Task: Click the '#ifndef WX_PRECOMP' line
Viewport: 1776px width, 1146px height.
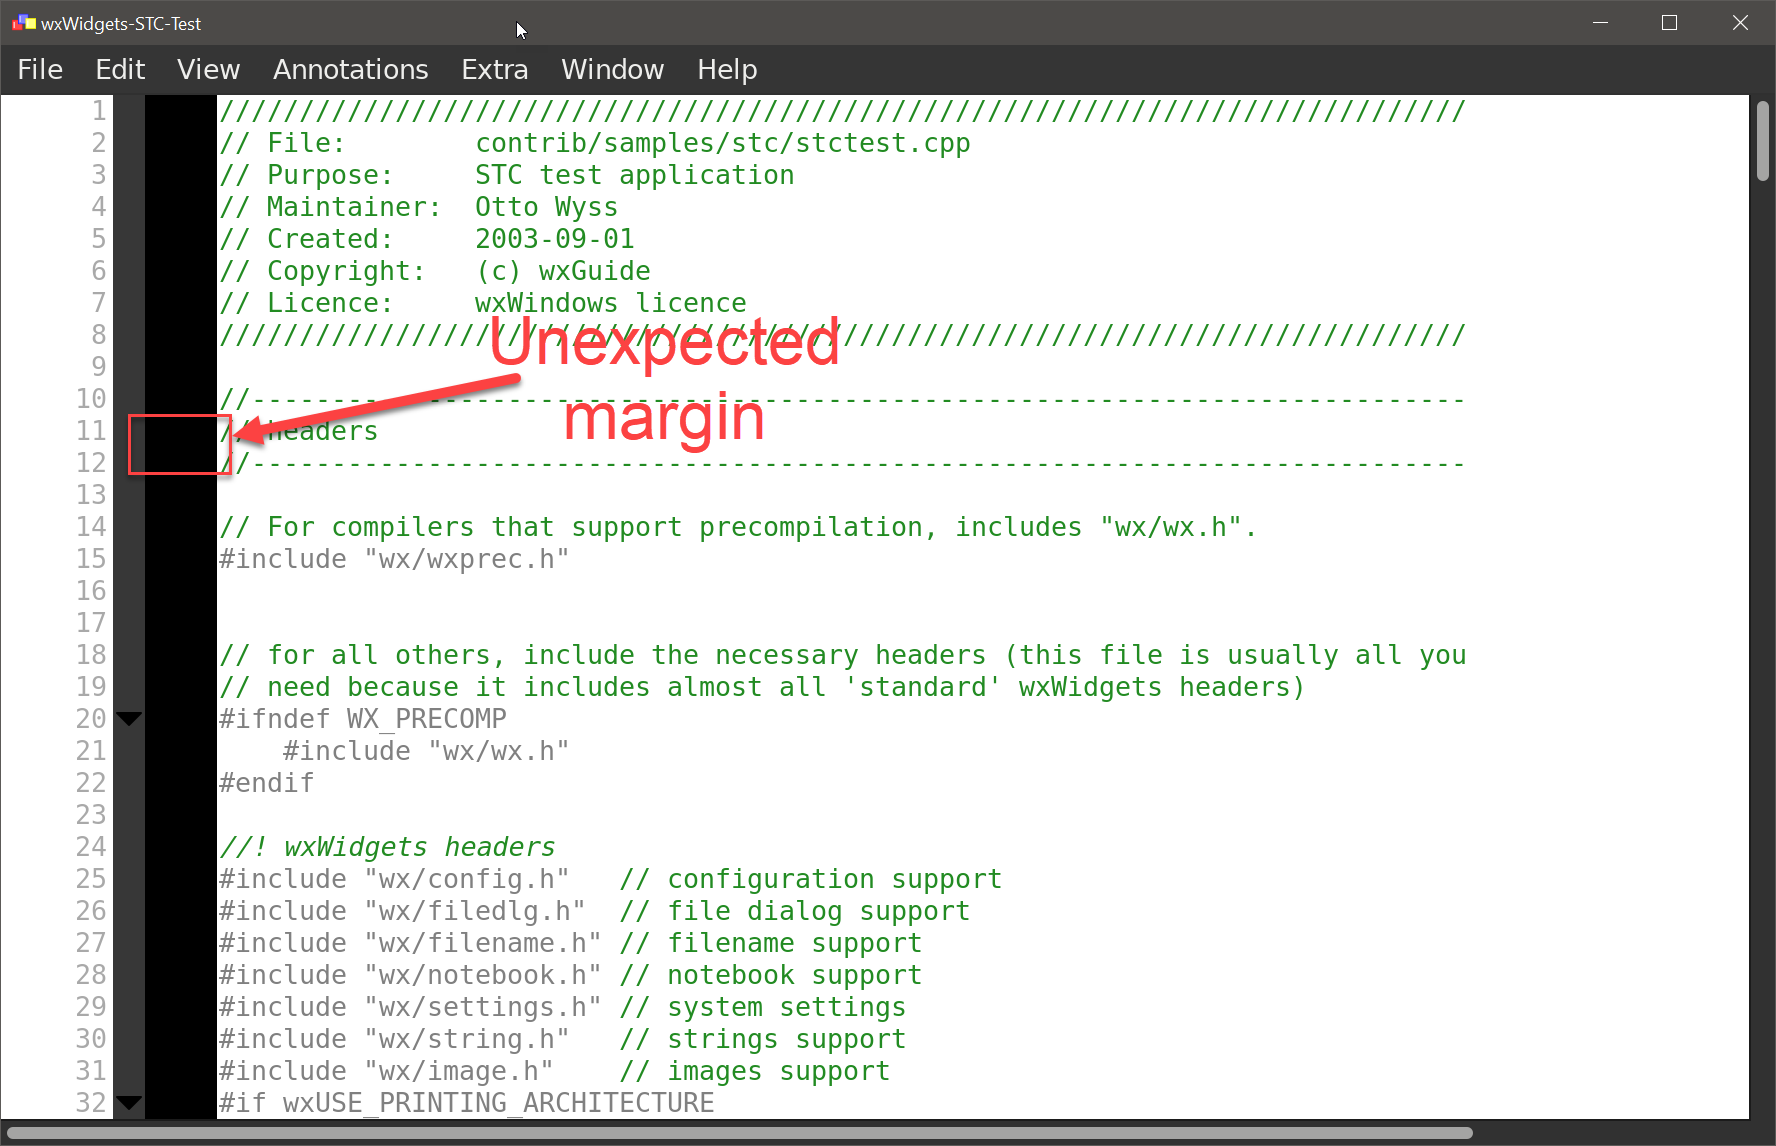Action: [363, 719]
